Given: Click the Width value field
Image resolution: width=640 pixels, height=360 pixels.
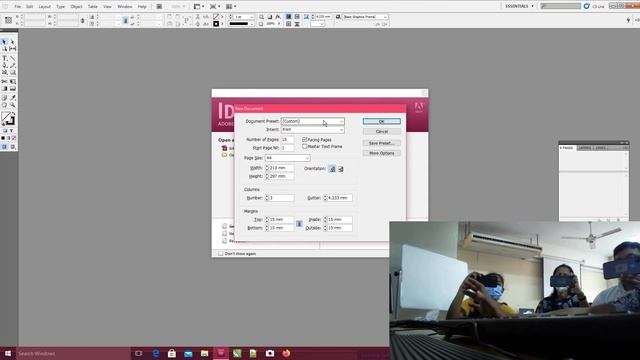Looking at the screenshot, I should coord(281,168).
